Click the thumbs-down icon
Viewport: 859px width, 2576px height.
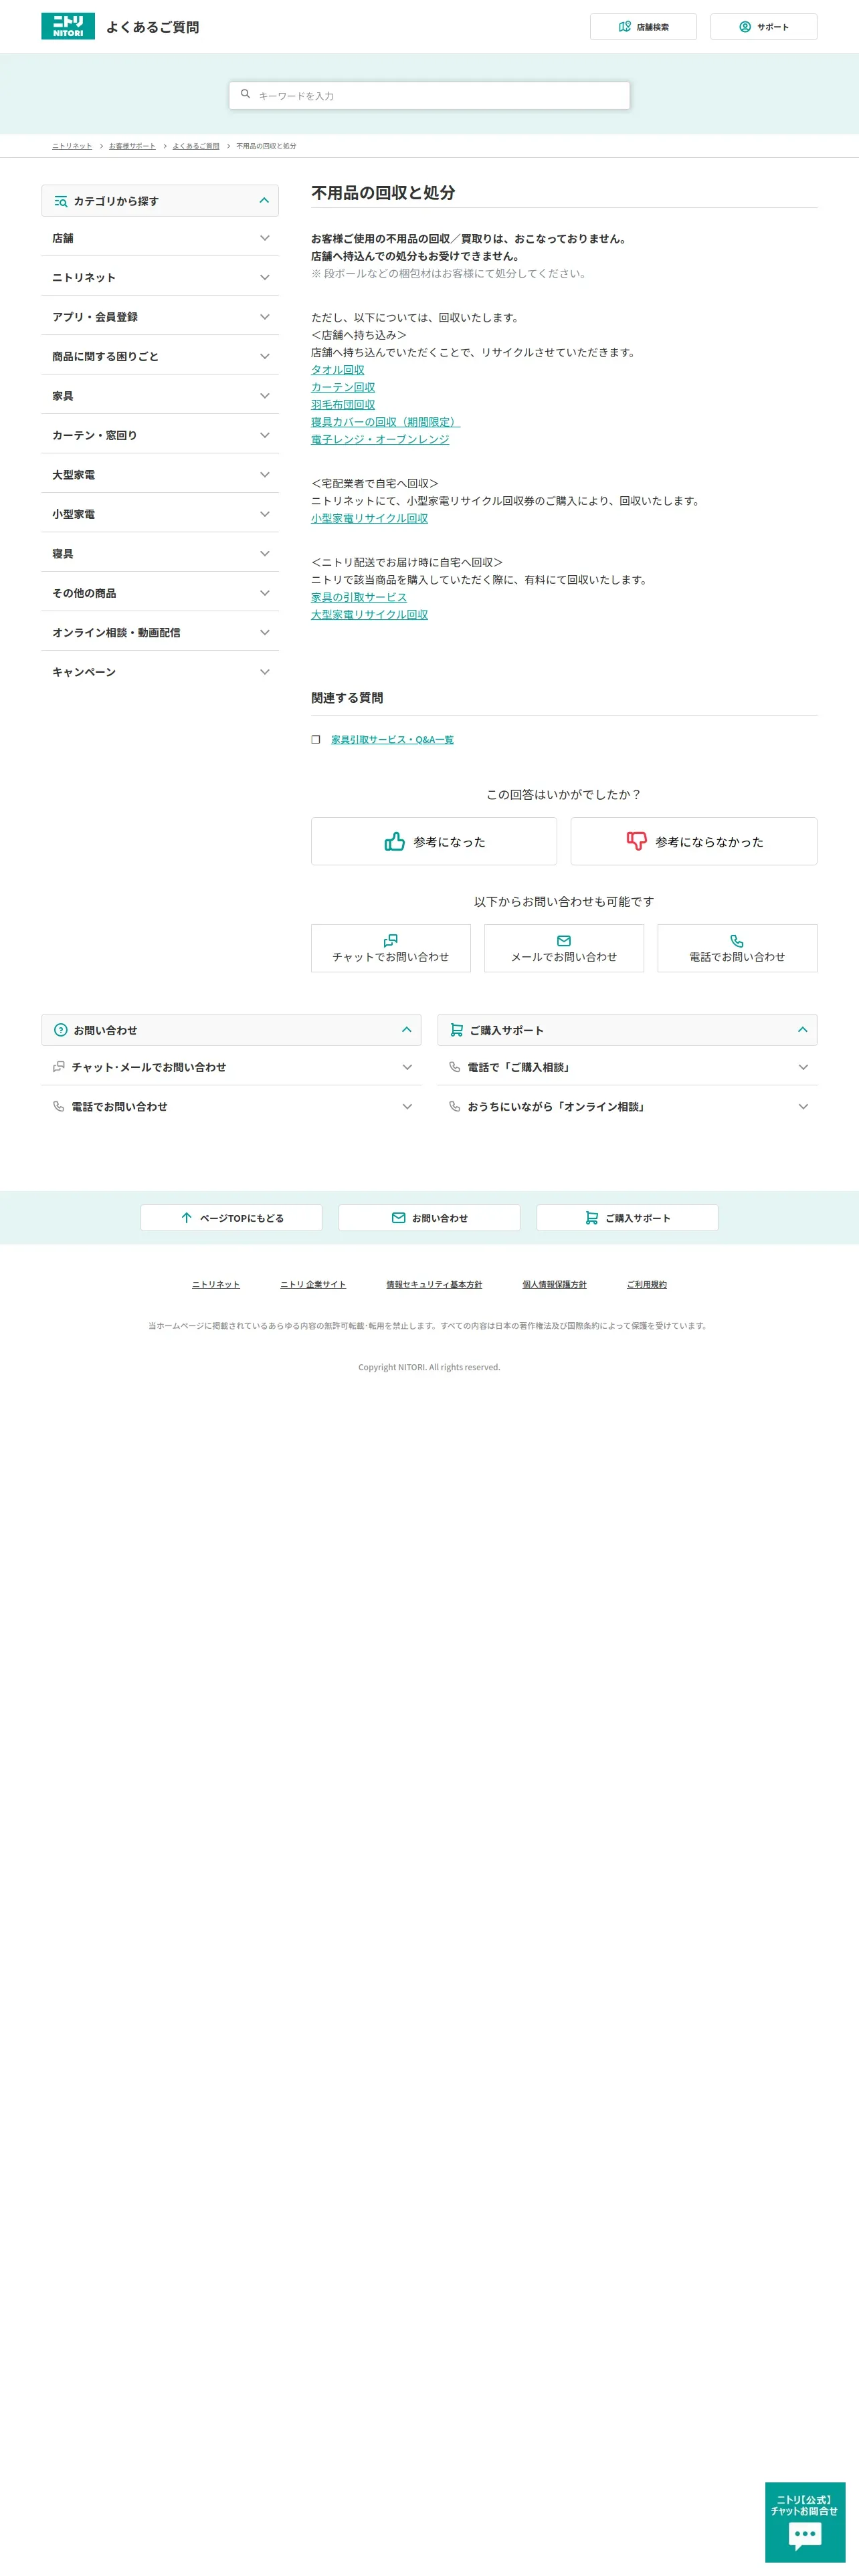636,841
